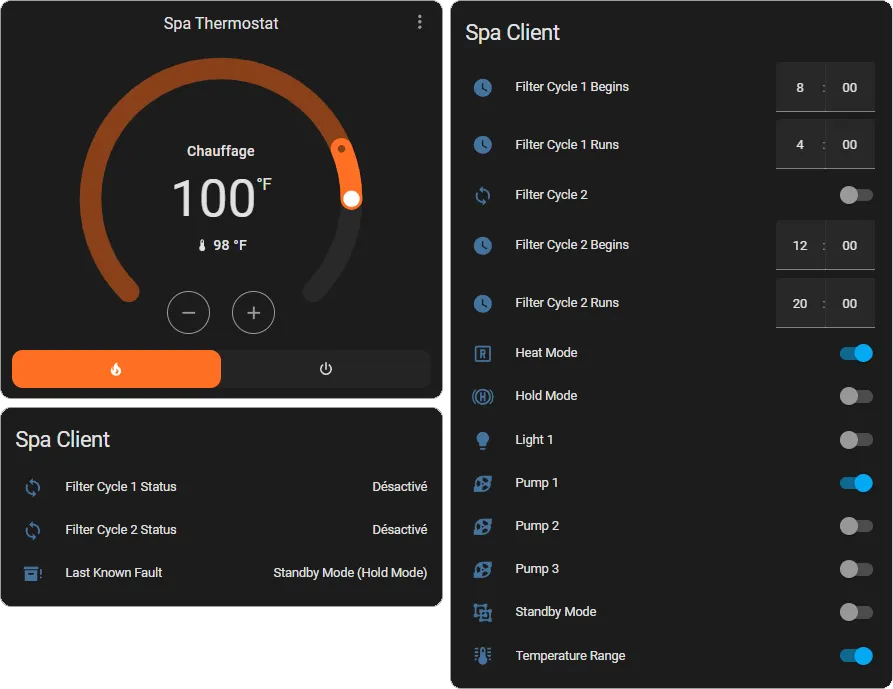Click the Last Known Fault label

(x=114, y=573)
